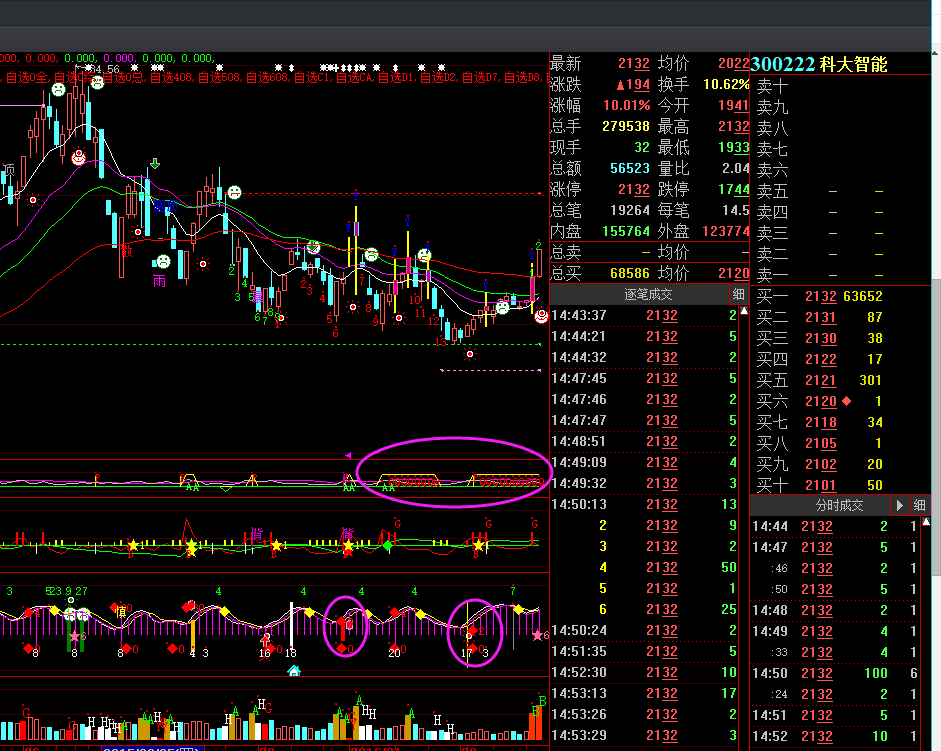
Task: Click the 今开 value 1941
Action: click(733, 106)
